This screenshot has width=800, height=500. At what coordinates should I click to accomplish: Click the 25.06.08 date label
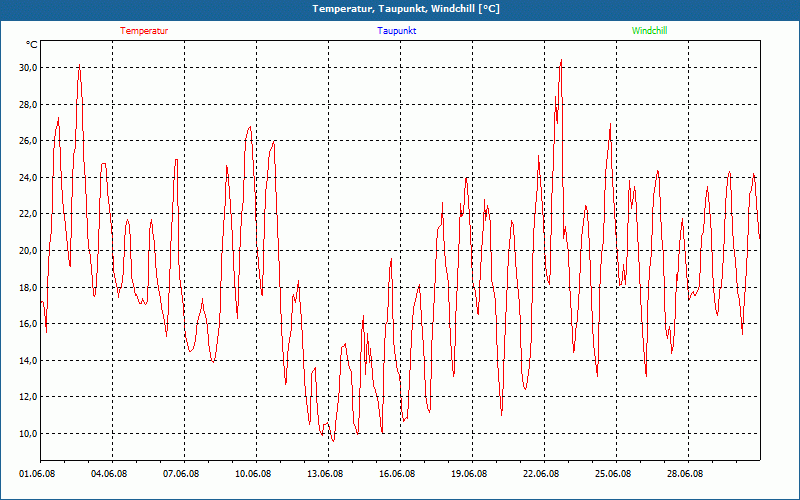[x=613, y=474]
